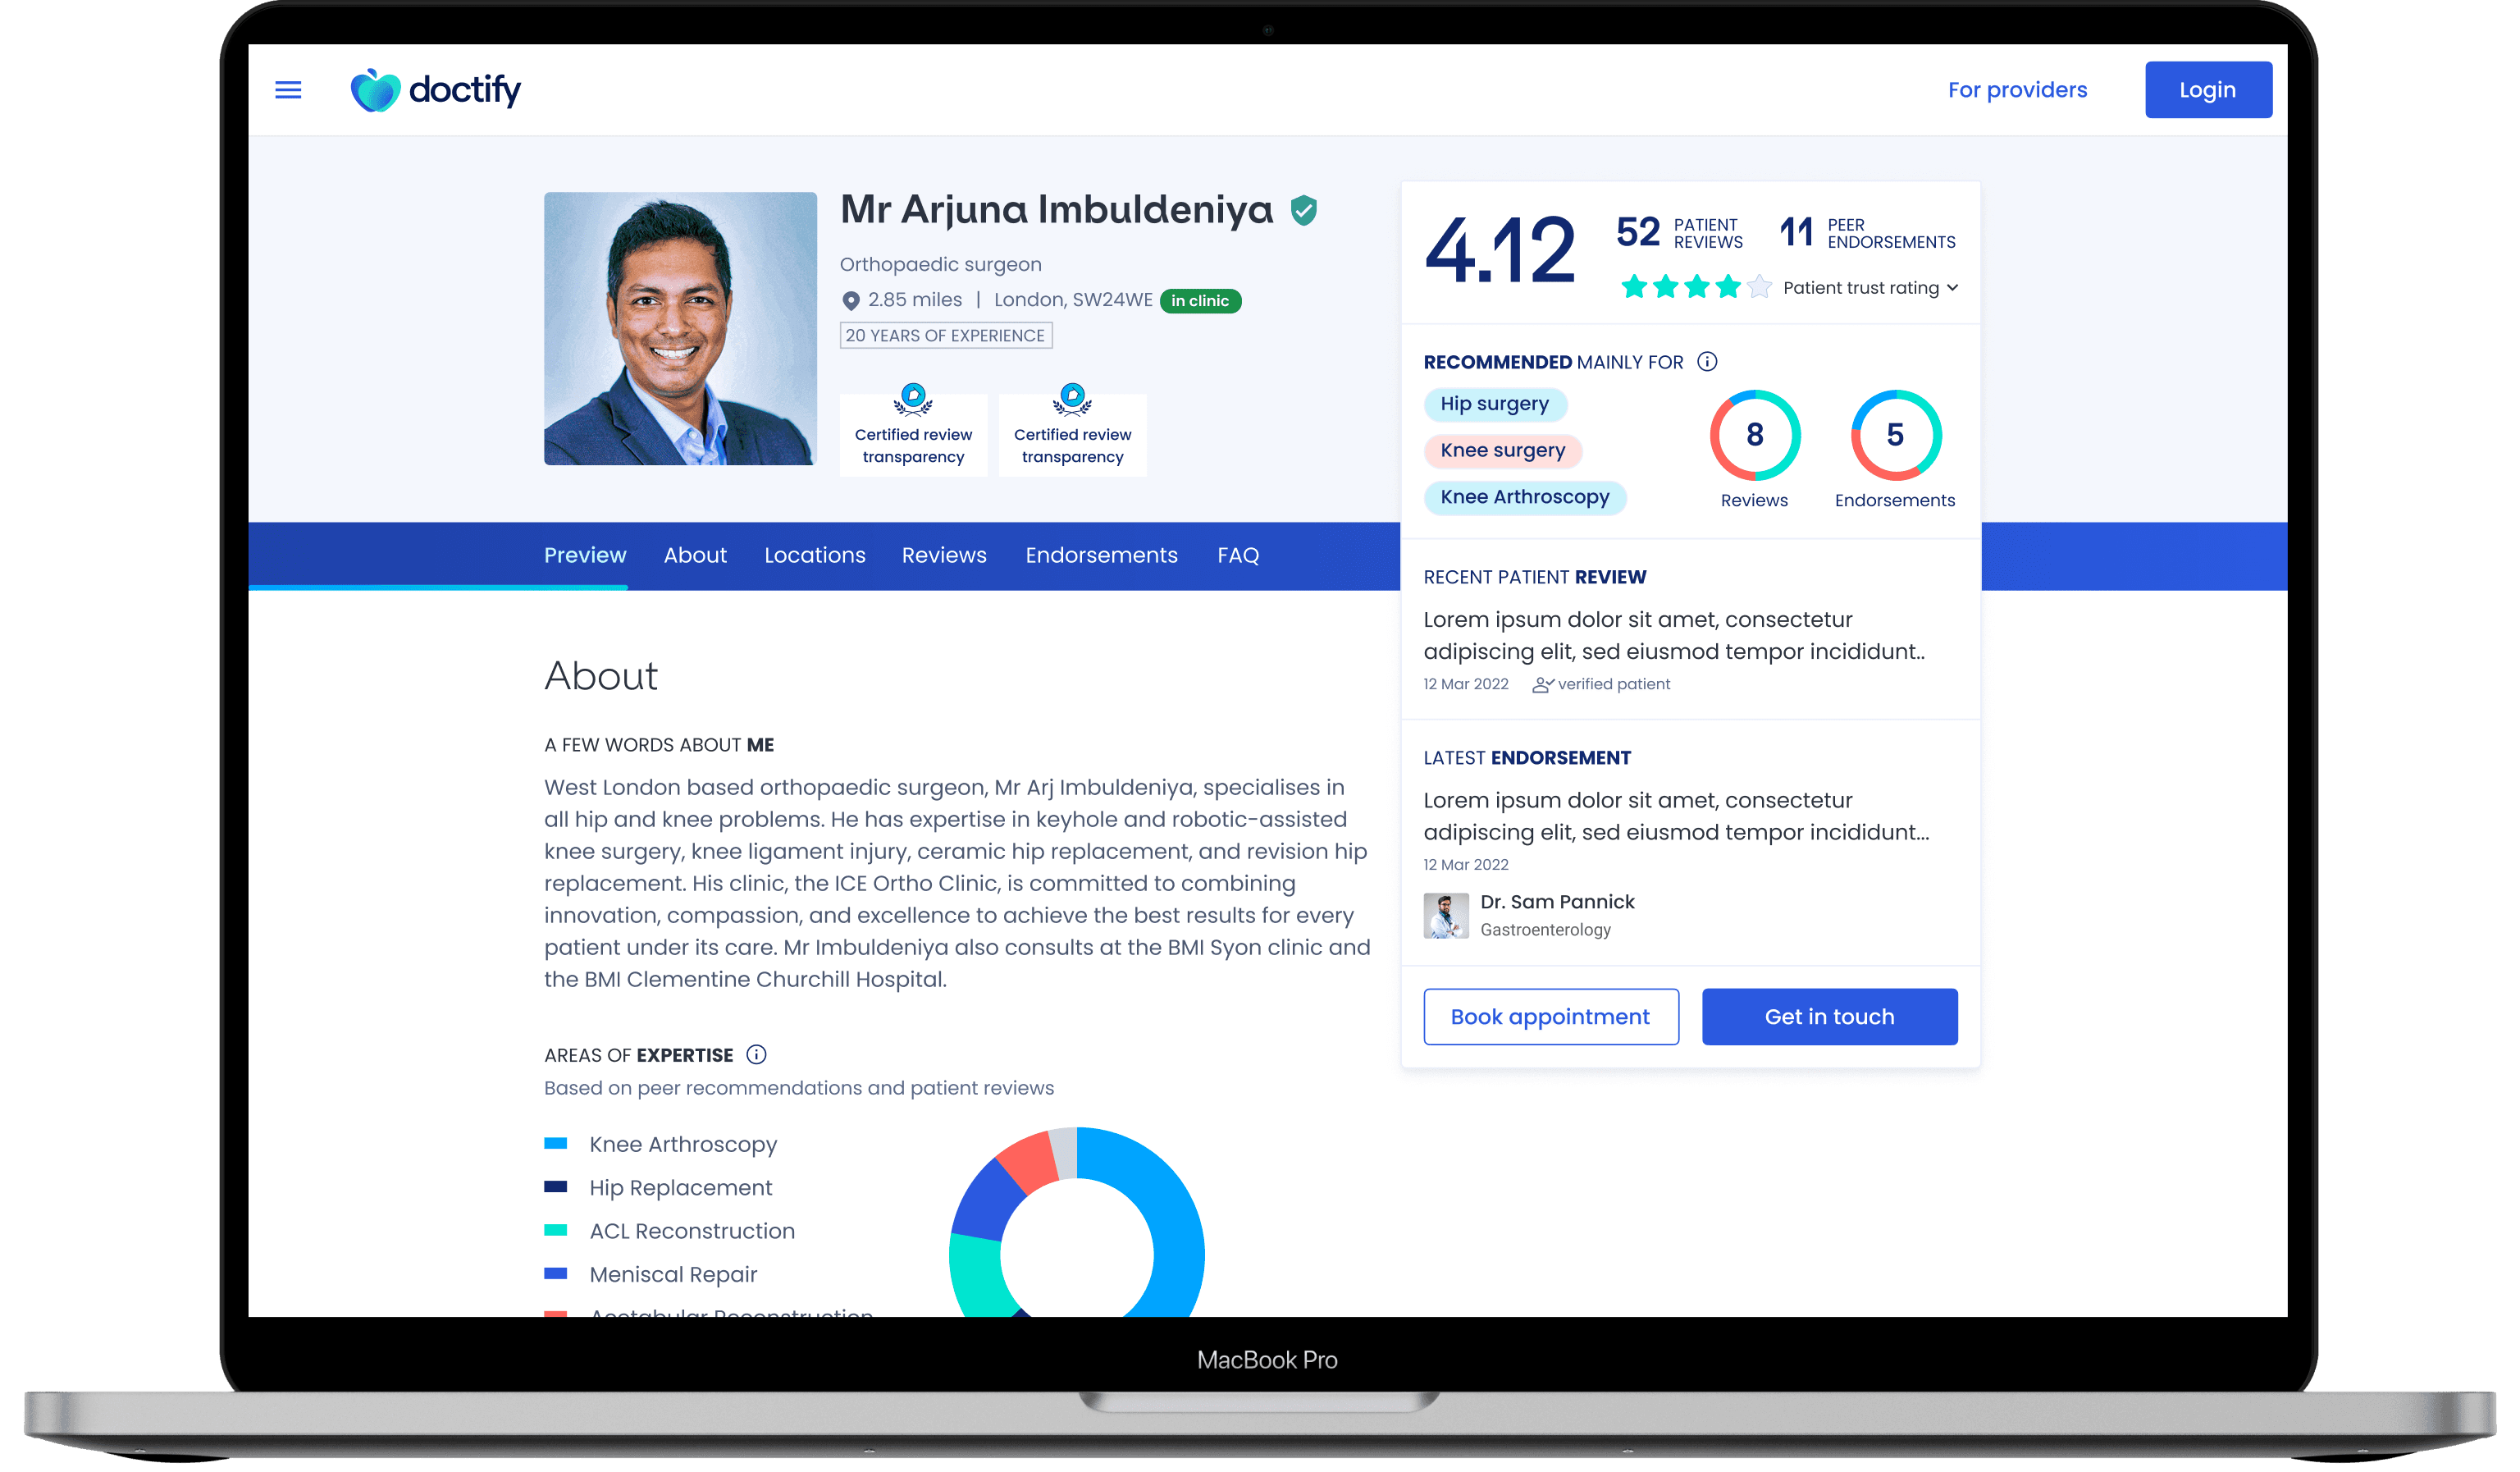Follow the For providers link
Image resolution: width=2520 pixels, height=1472 pixels.
click(x=2017, y=90)
